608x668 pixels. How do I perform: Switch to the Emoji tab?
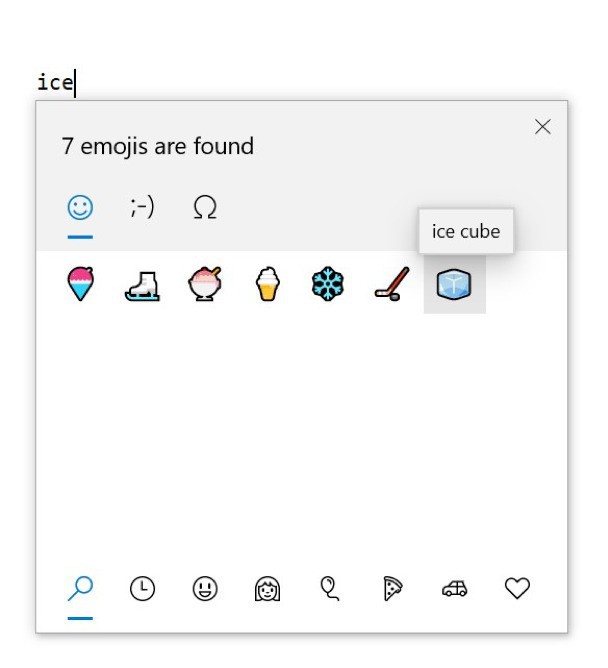click(80, 208)
